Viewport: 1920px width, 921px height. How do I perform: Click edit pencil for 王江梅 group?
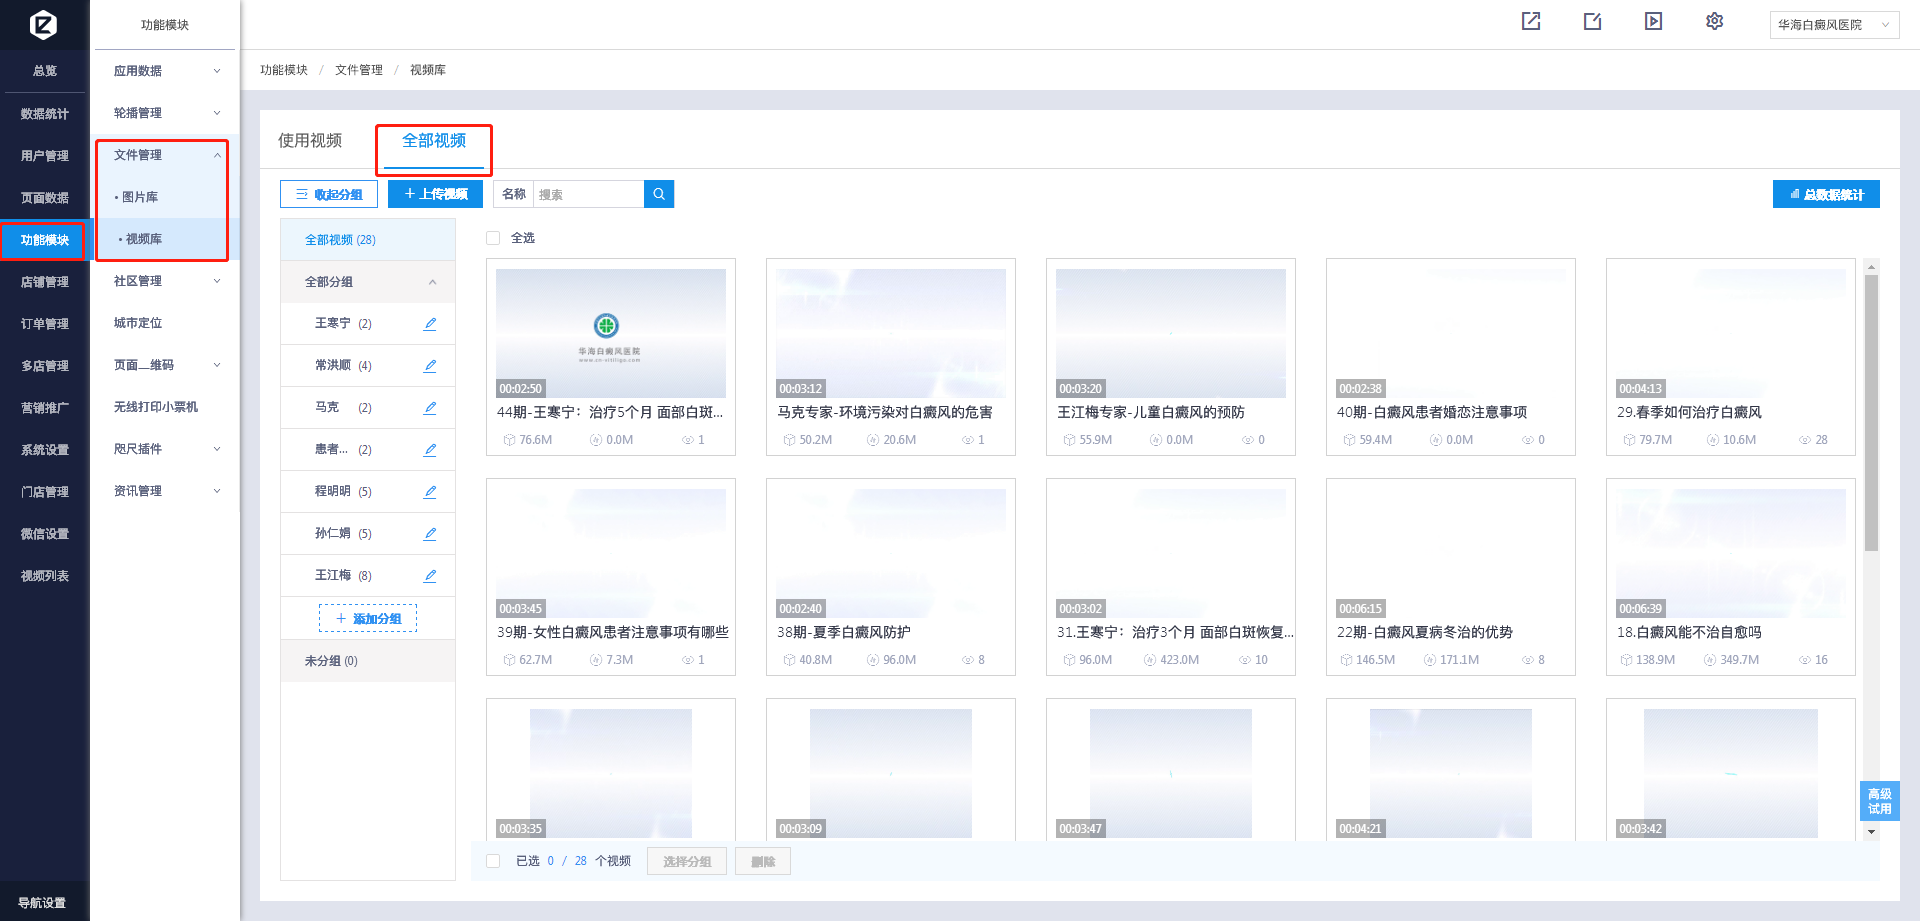point(430,576)
